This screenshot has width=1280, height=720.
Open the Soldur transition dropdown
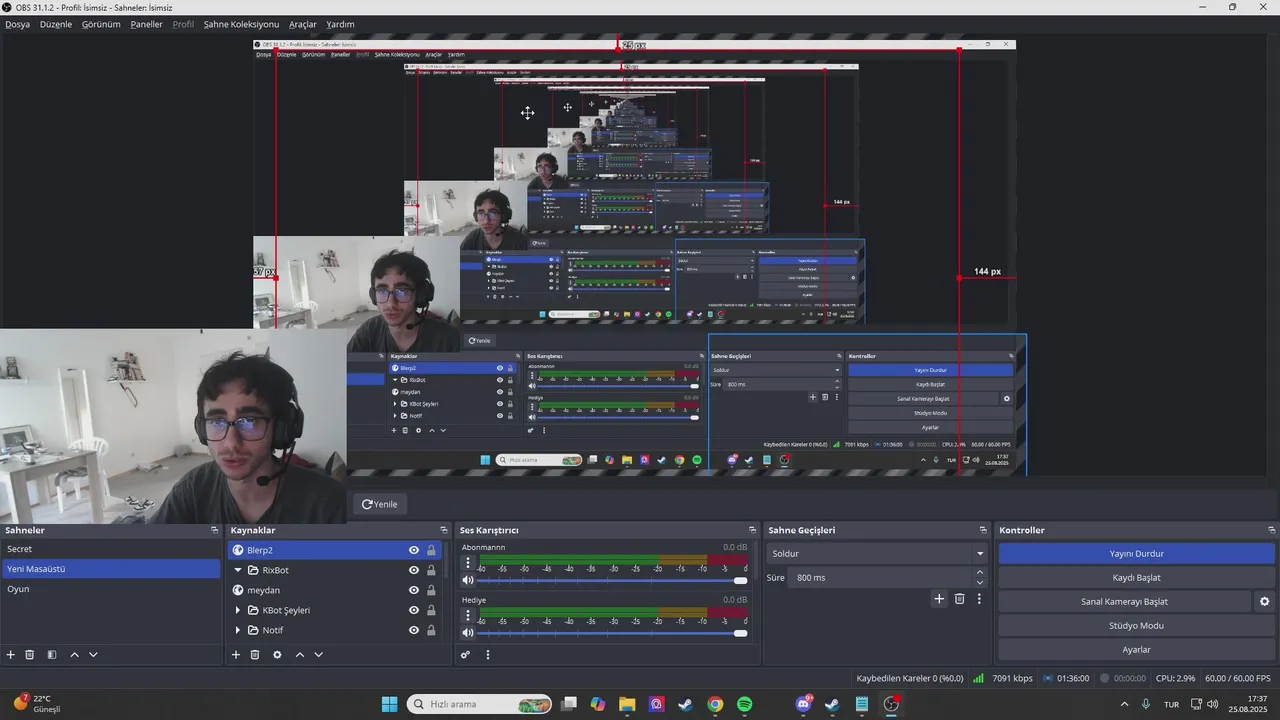point(877,554)
